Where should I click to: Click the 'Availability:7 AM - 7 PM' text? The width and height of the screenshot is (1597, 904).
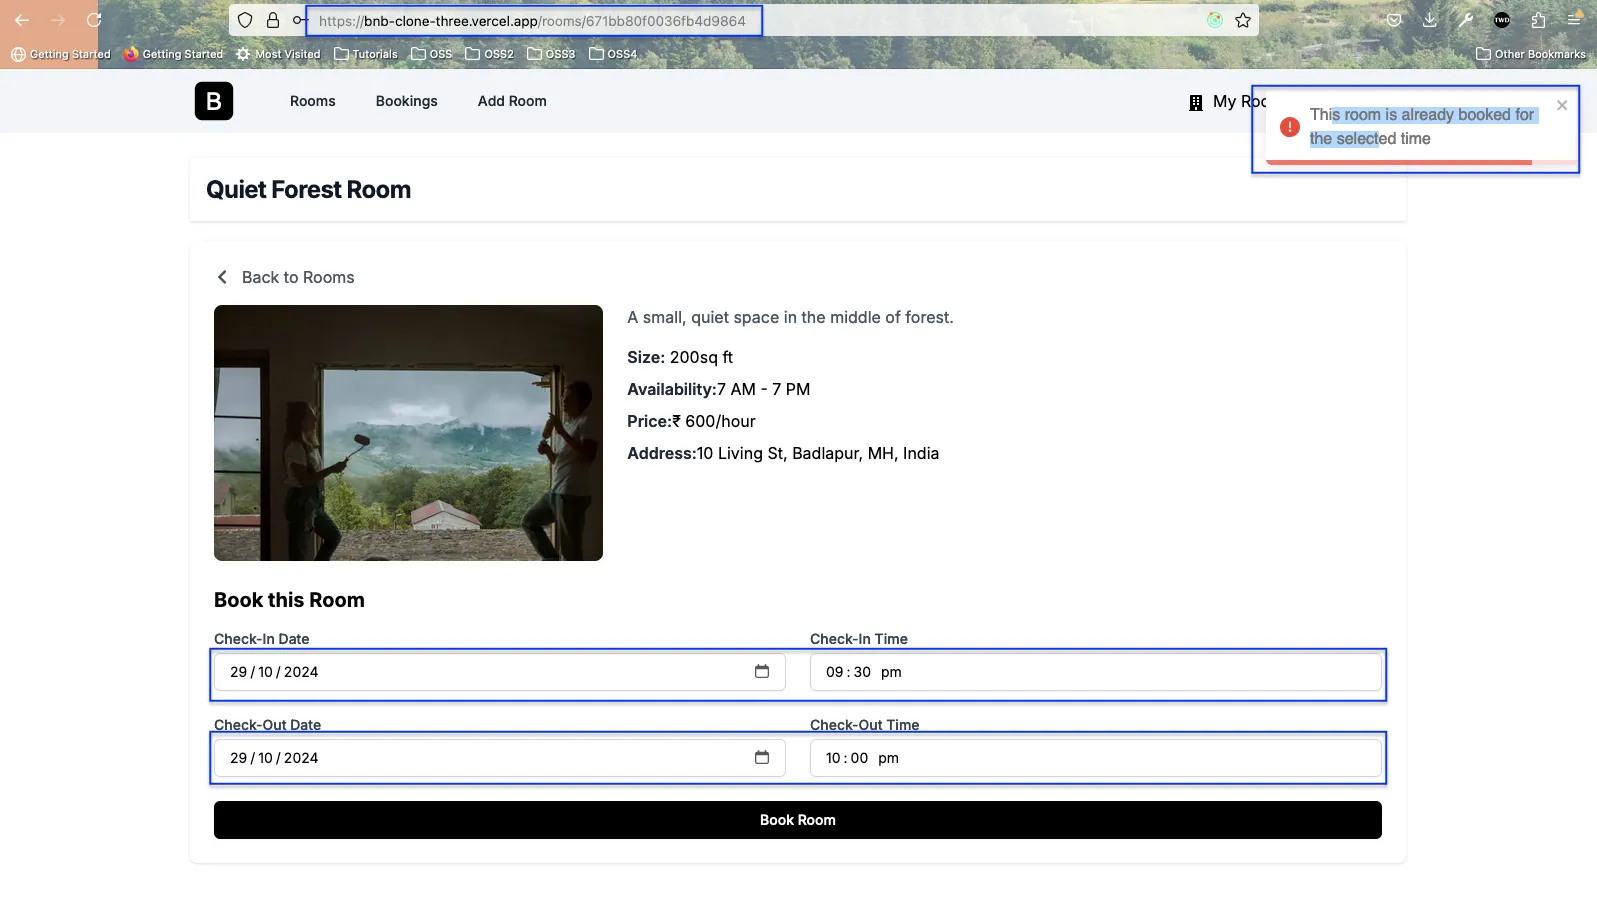click(719, 389)
